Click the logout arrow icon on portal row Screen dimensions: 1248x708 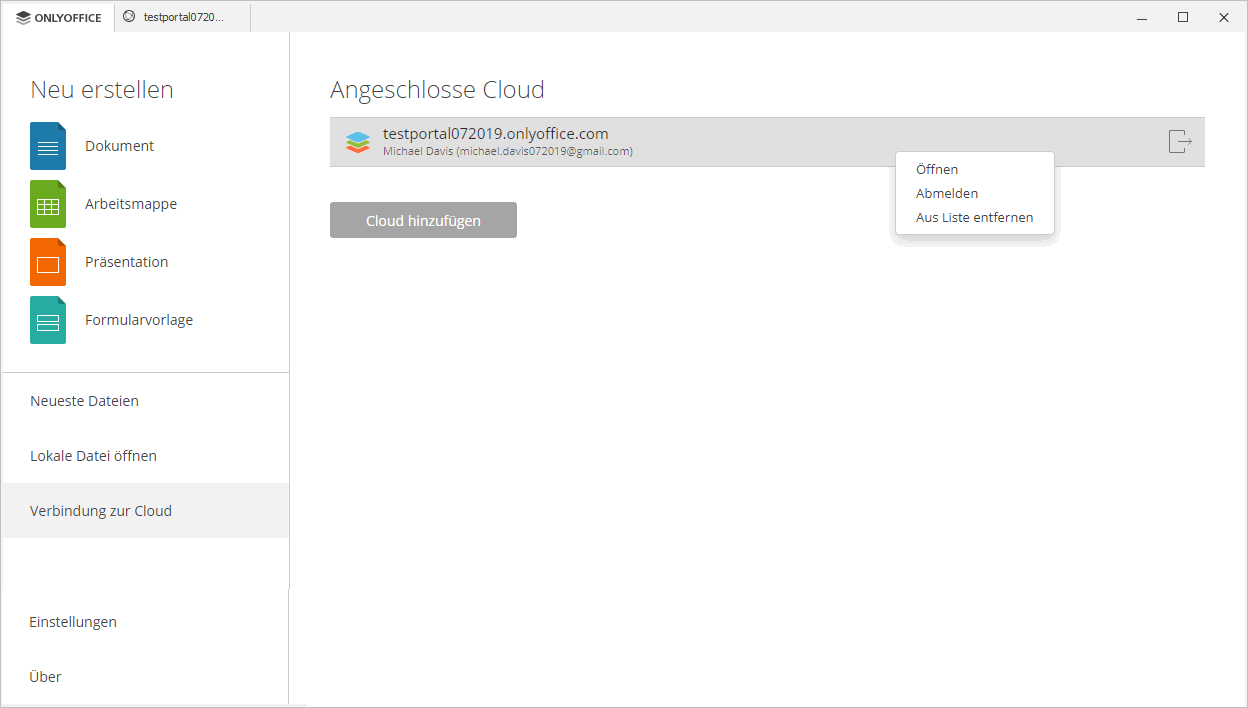point(1180,142)
